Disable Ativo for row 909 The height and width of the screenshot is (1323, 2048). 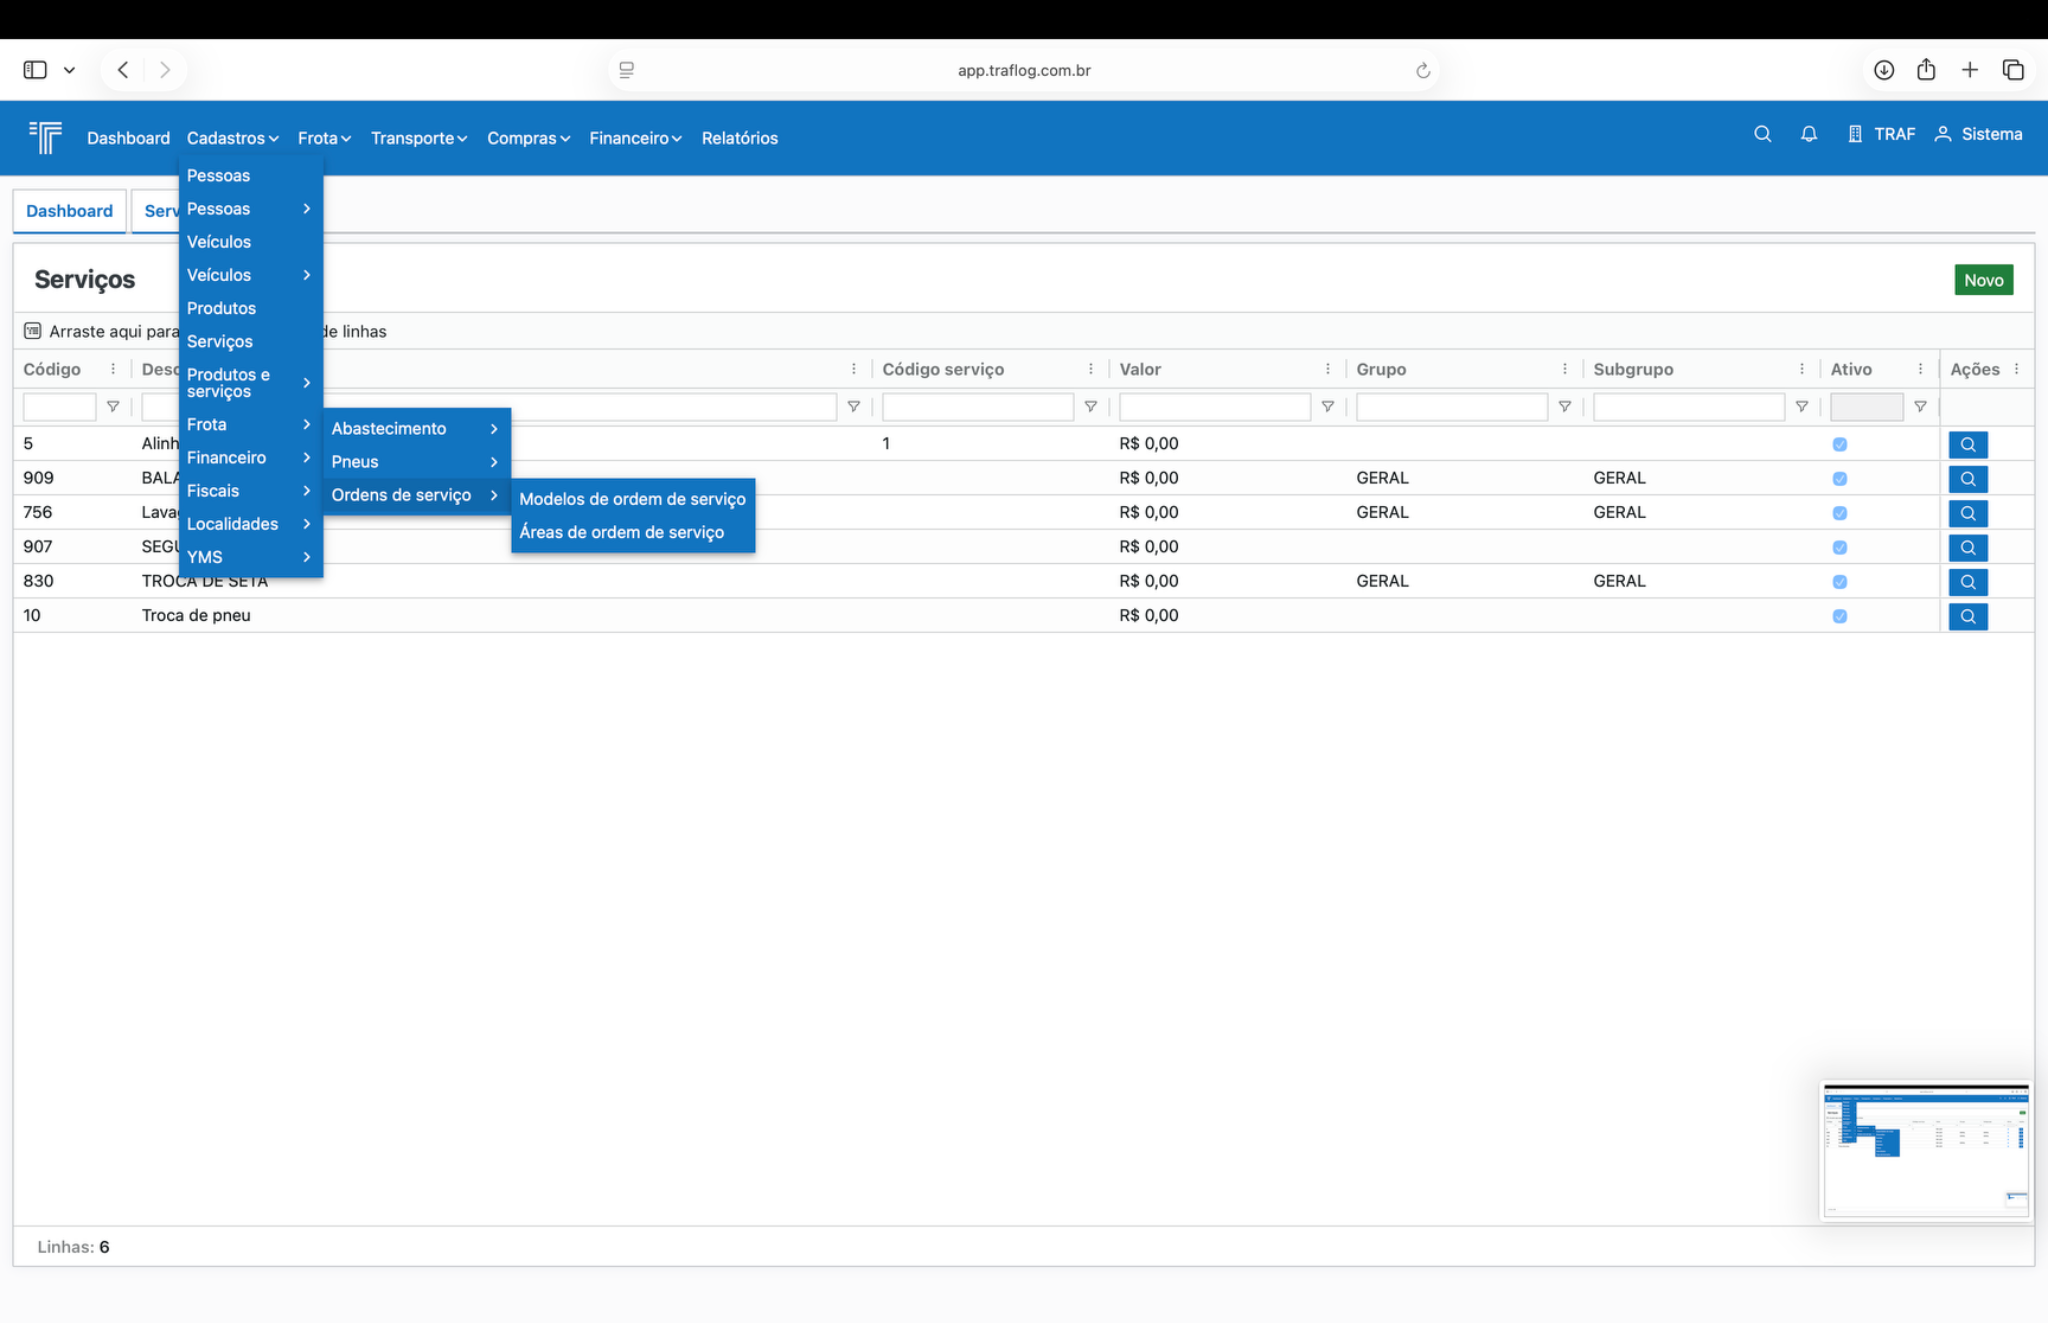pyautogui.click(x=1839, y=478)
